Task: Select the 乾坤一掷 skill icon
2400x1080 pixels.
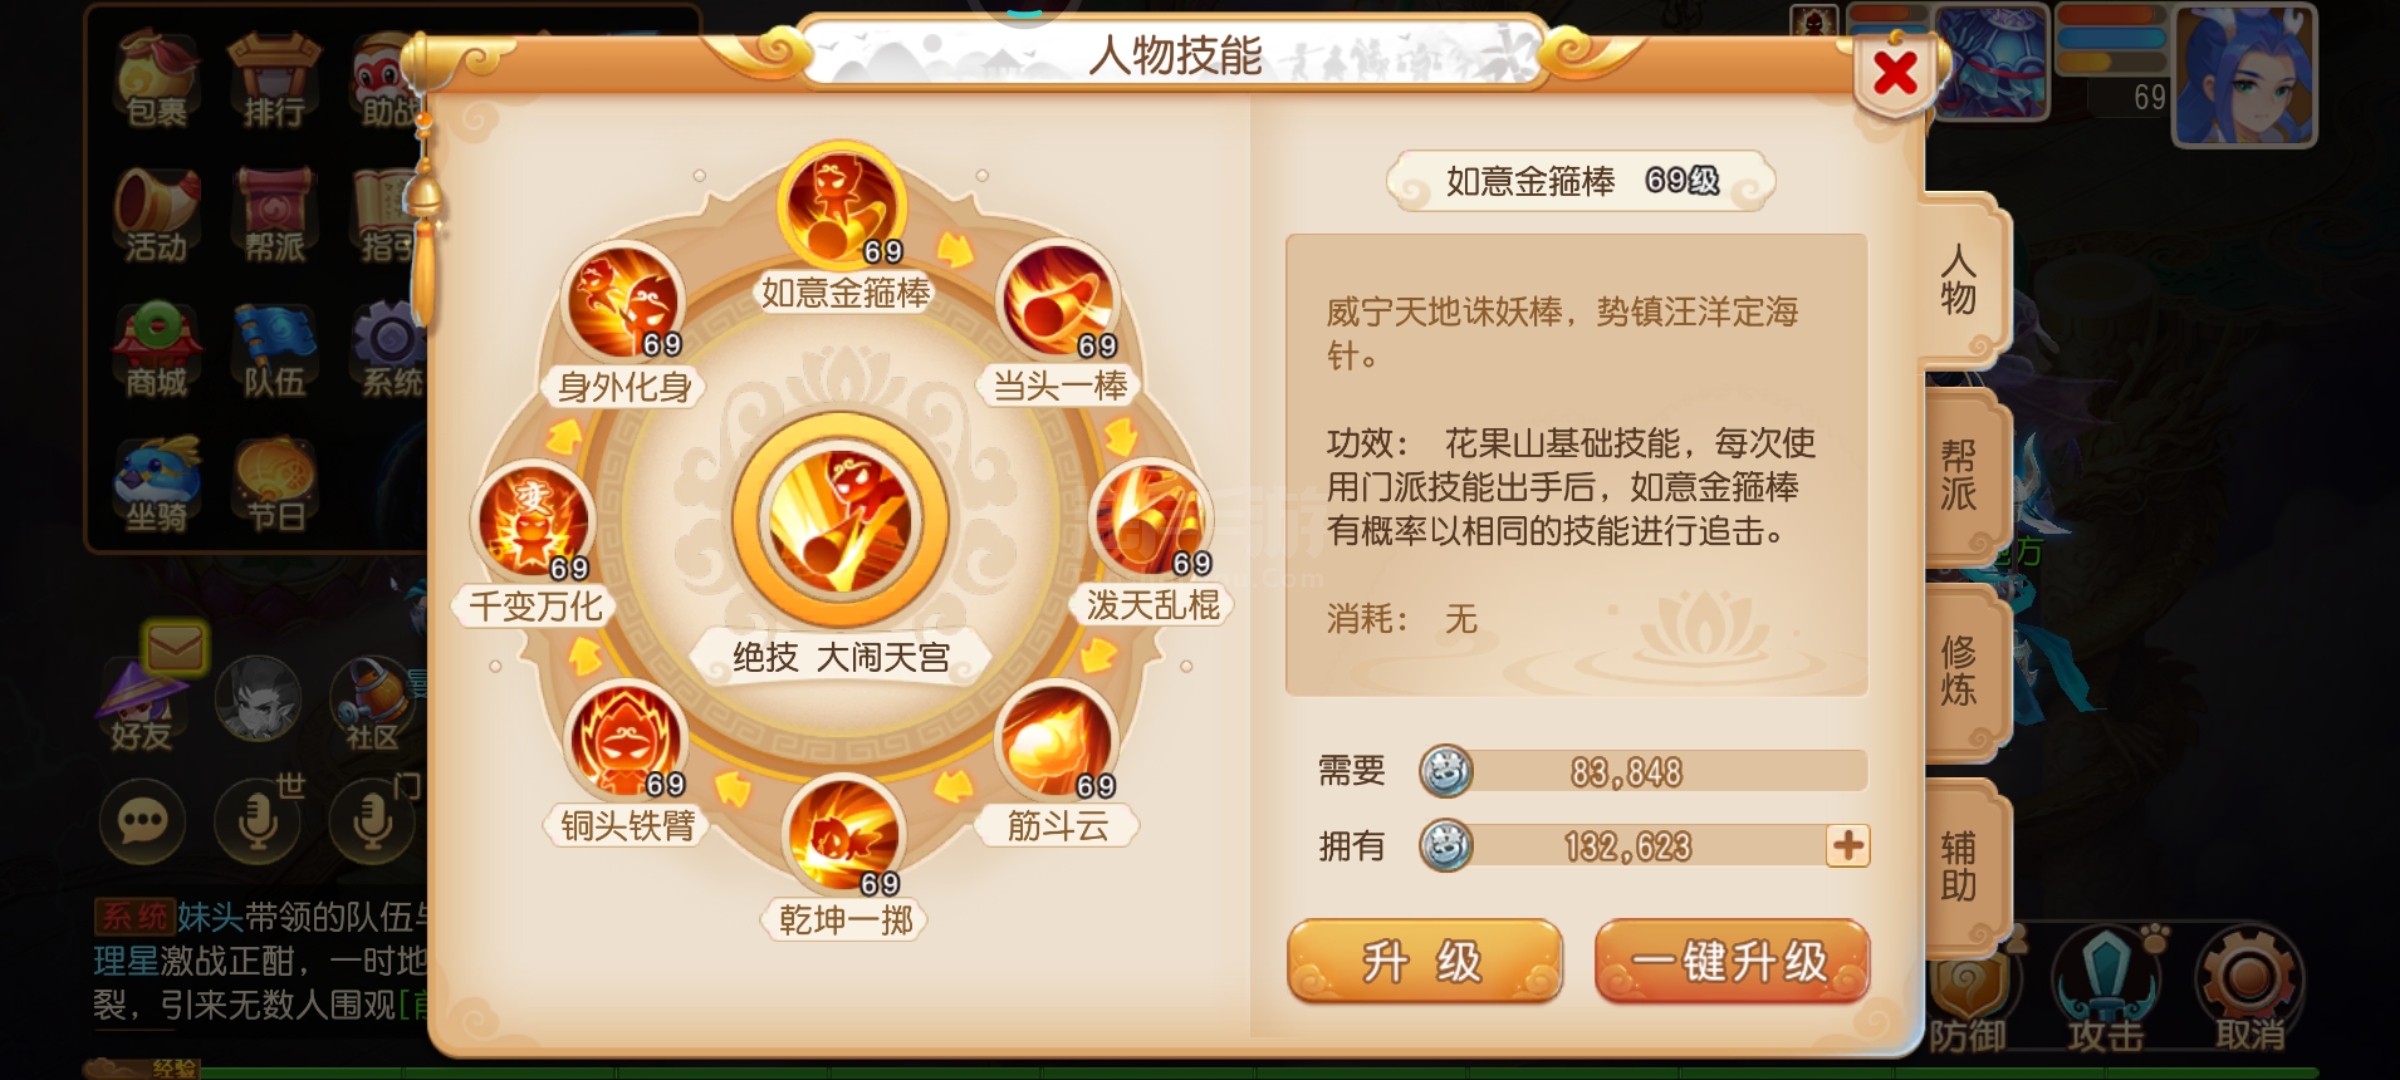Action: click(x=843, y=836)
